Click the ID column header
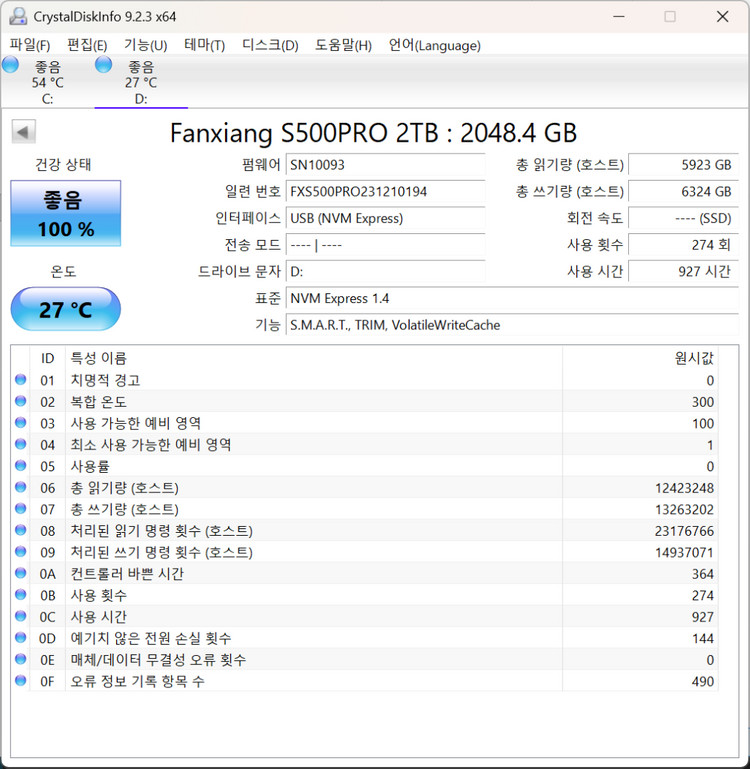This screenshot has height=769, width=750. coord(48,358)
